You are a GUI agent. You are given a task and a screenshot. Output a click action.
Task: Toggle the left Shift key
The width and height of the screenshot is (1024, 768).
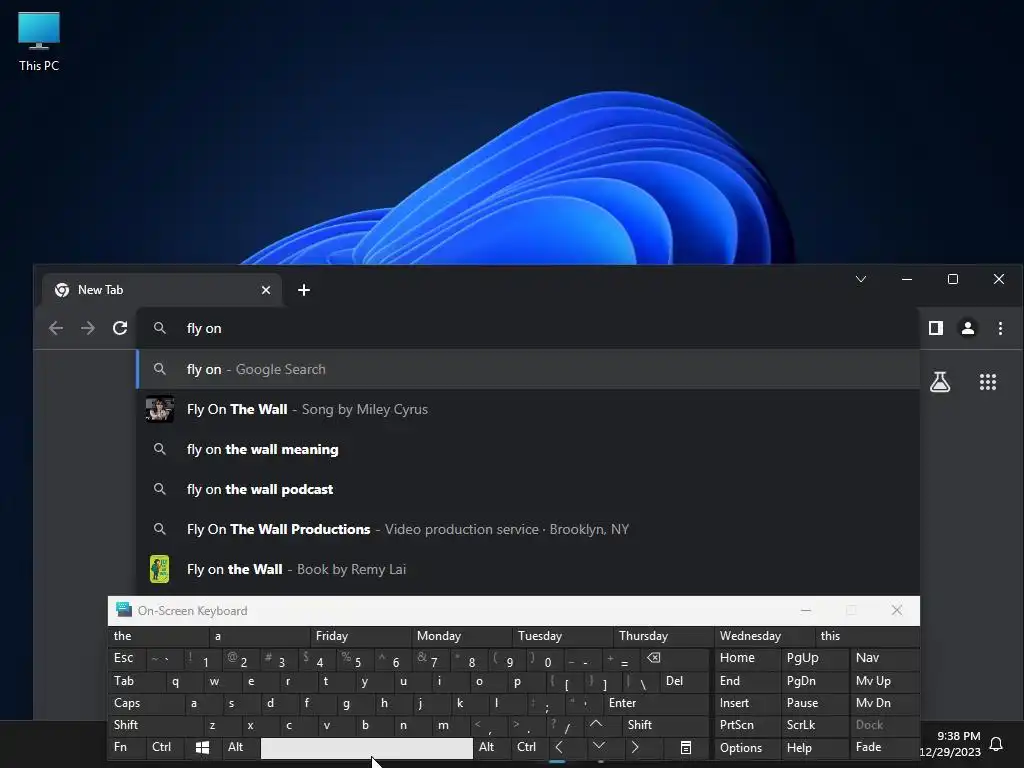click(x=155, y=725)
